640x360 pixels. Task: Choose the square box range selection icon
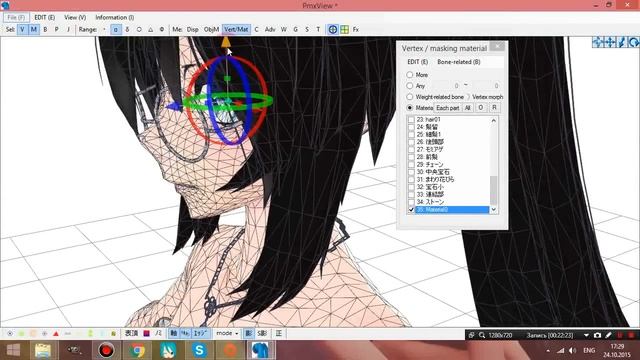pos(116,29)
